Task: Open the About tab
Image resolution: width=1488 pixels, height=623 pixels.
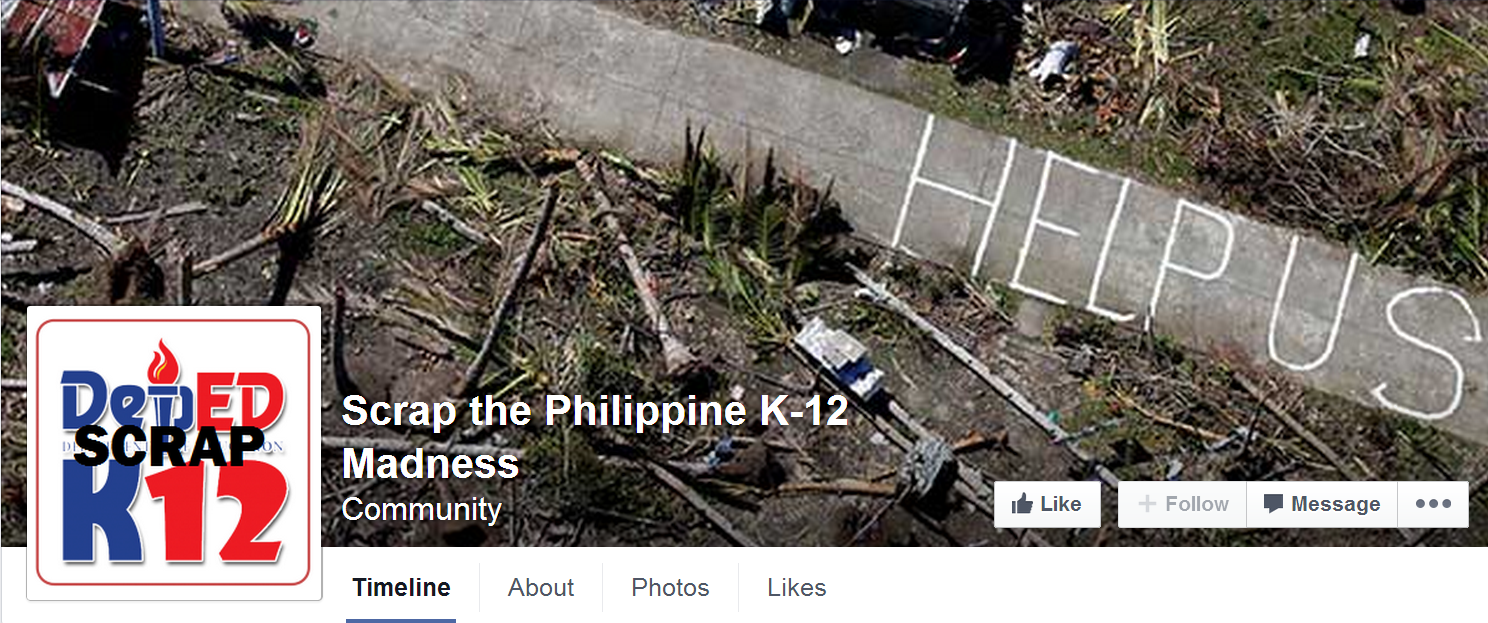Action: point(541,588)
